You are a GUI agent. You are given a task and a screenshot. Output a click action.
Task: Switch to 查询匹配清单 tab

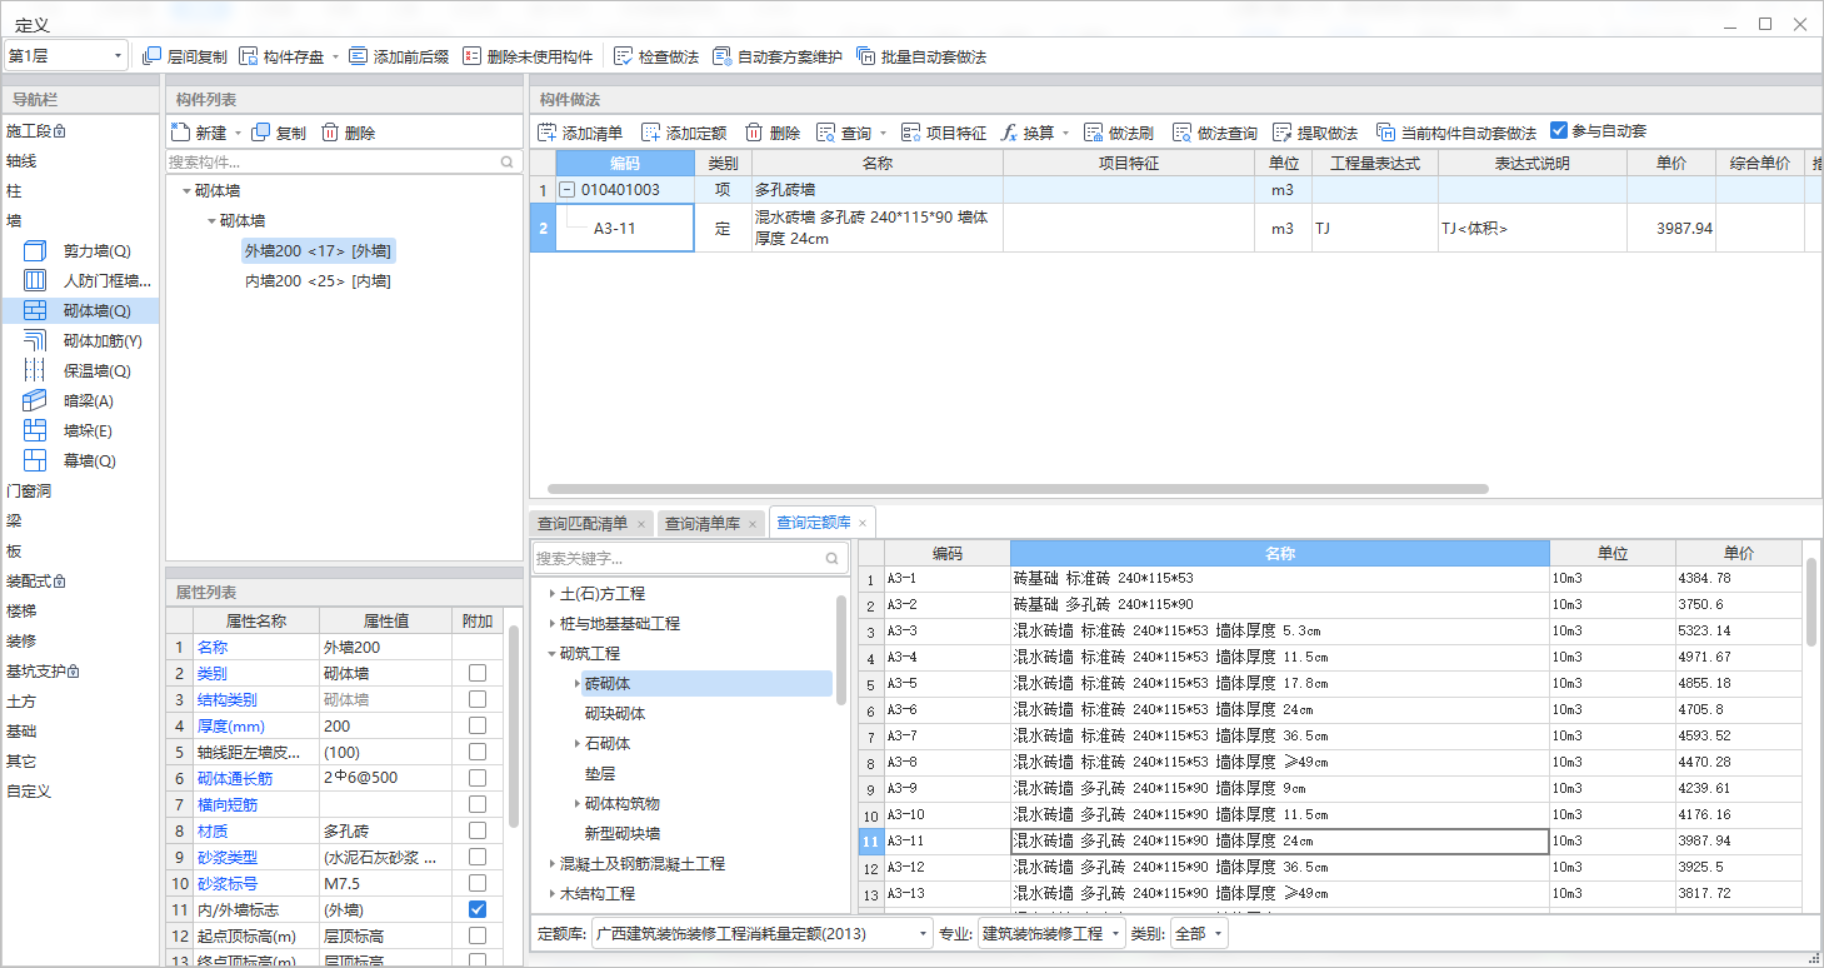582,523
